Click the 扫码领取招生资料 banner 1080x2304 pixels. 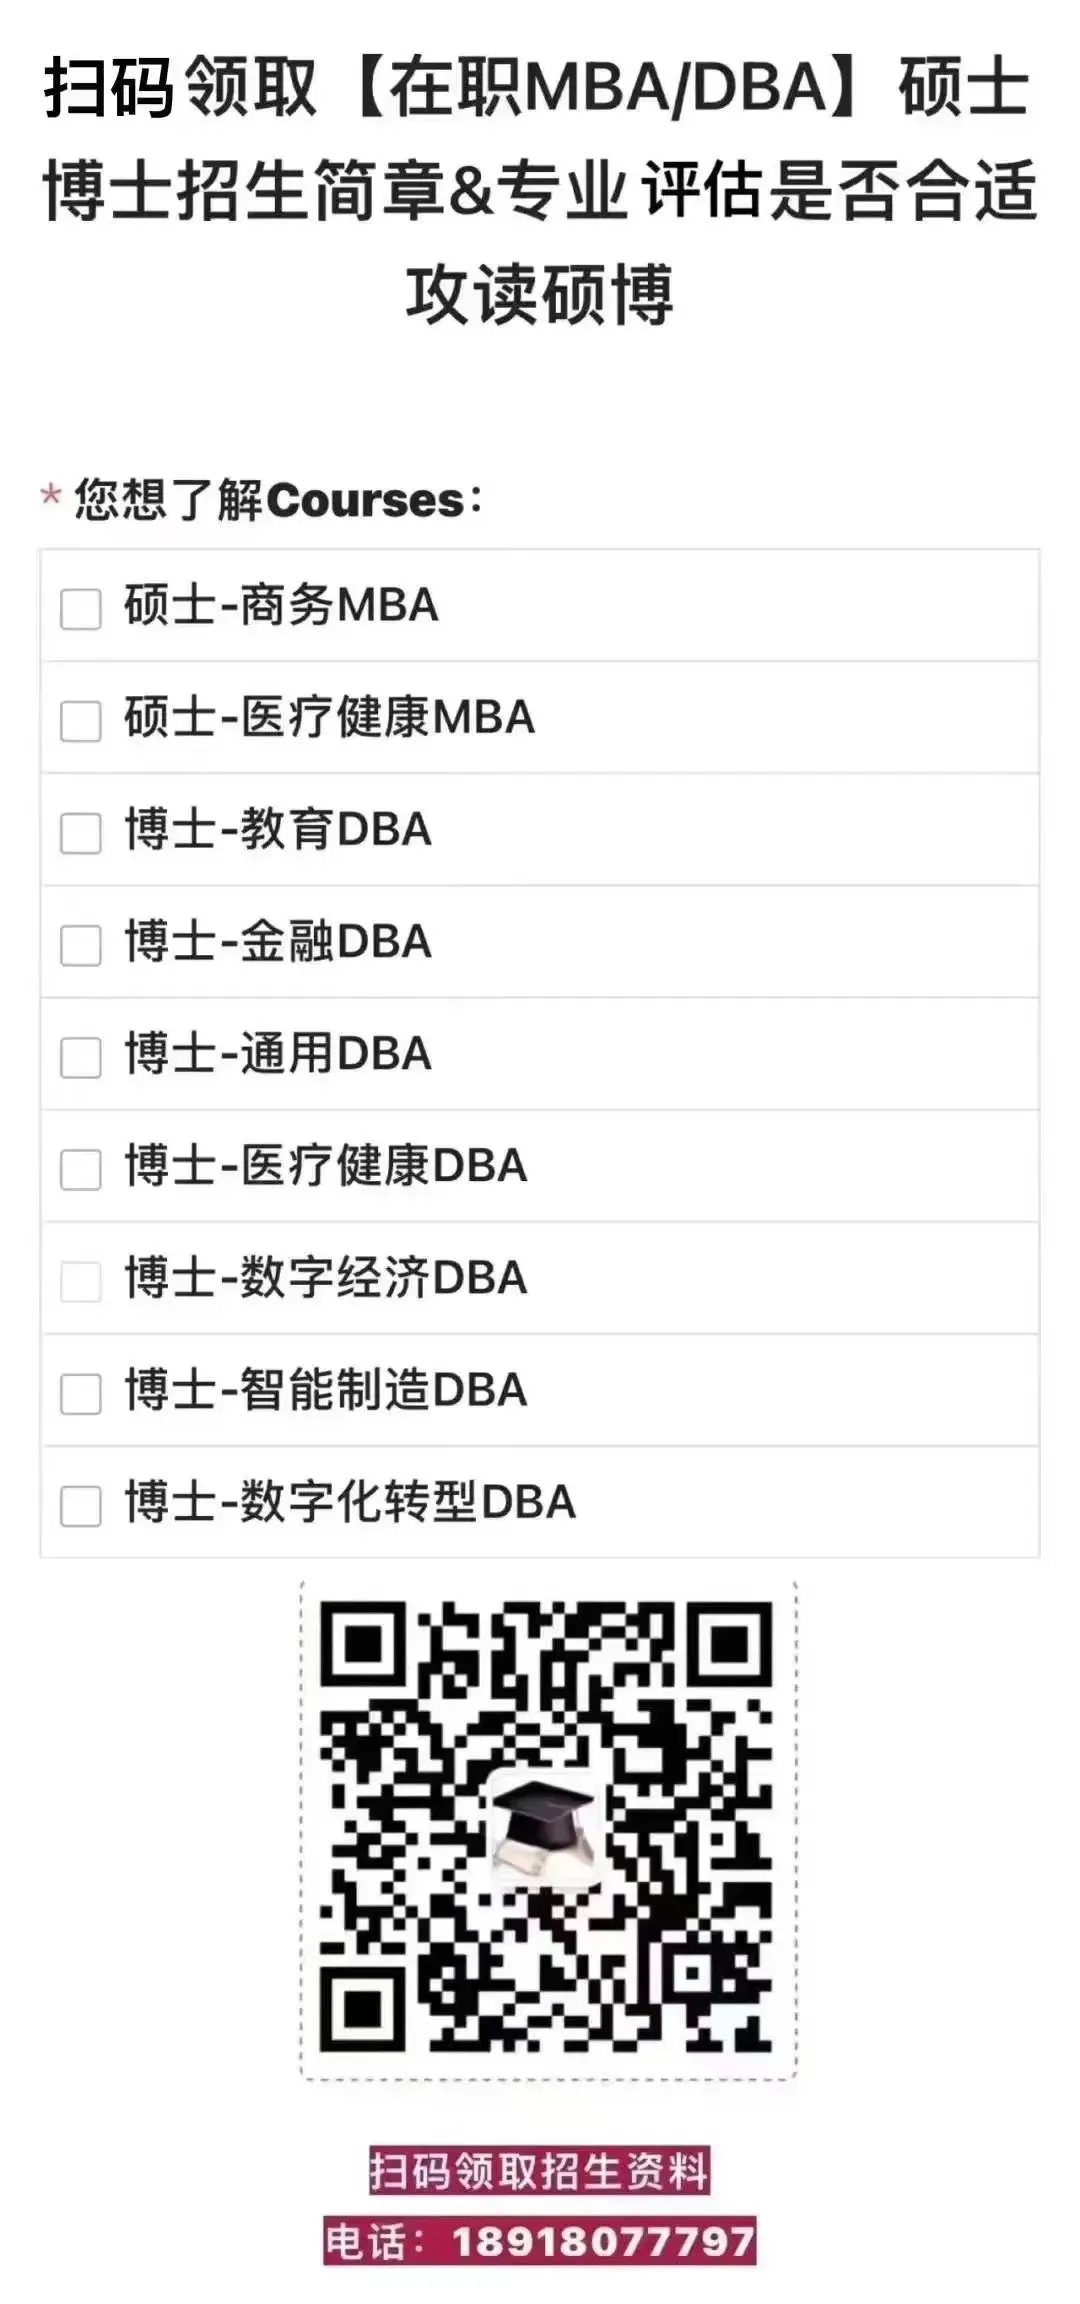540,2170
